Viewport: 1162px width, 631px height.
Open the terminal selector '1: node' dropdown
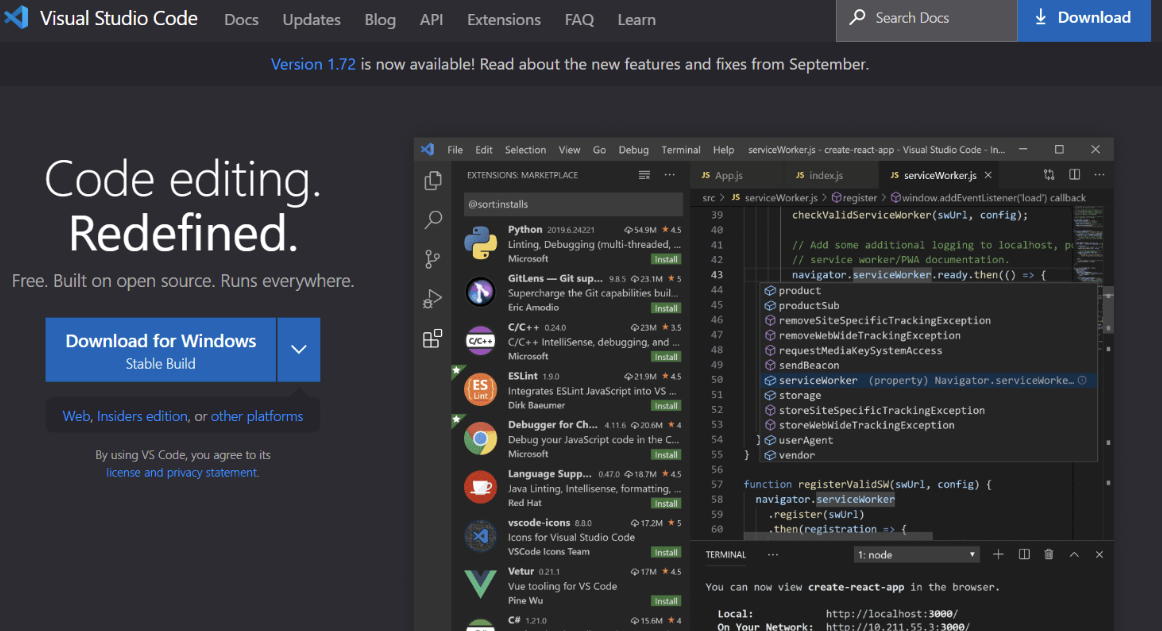(916, 555)
